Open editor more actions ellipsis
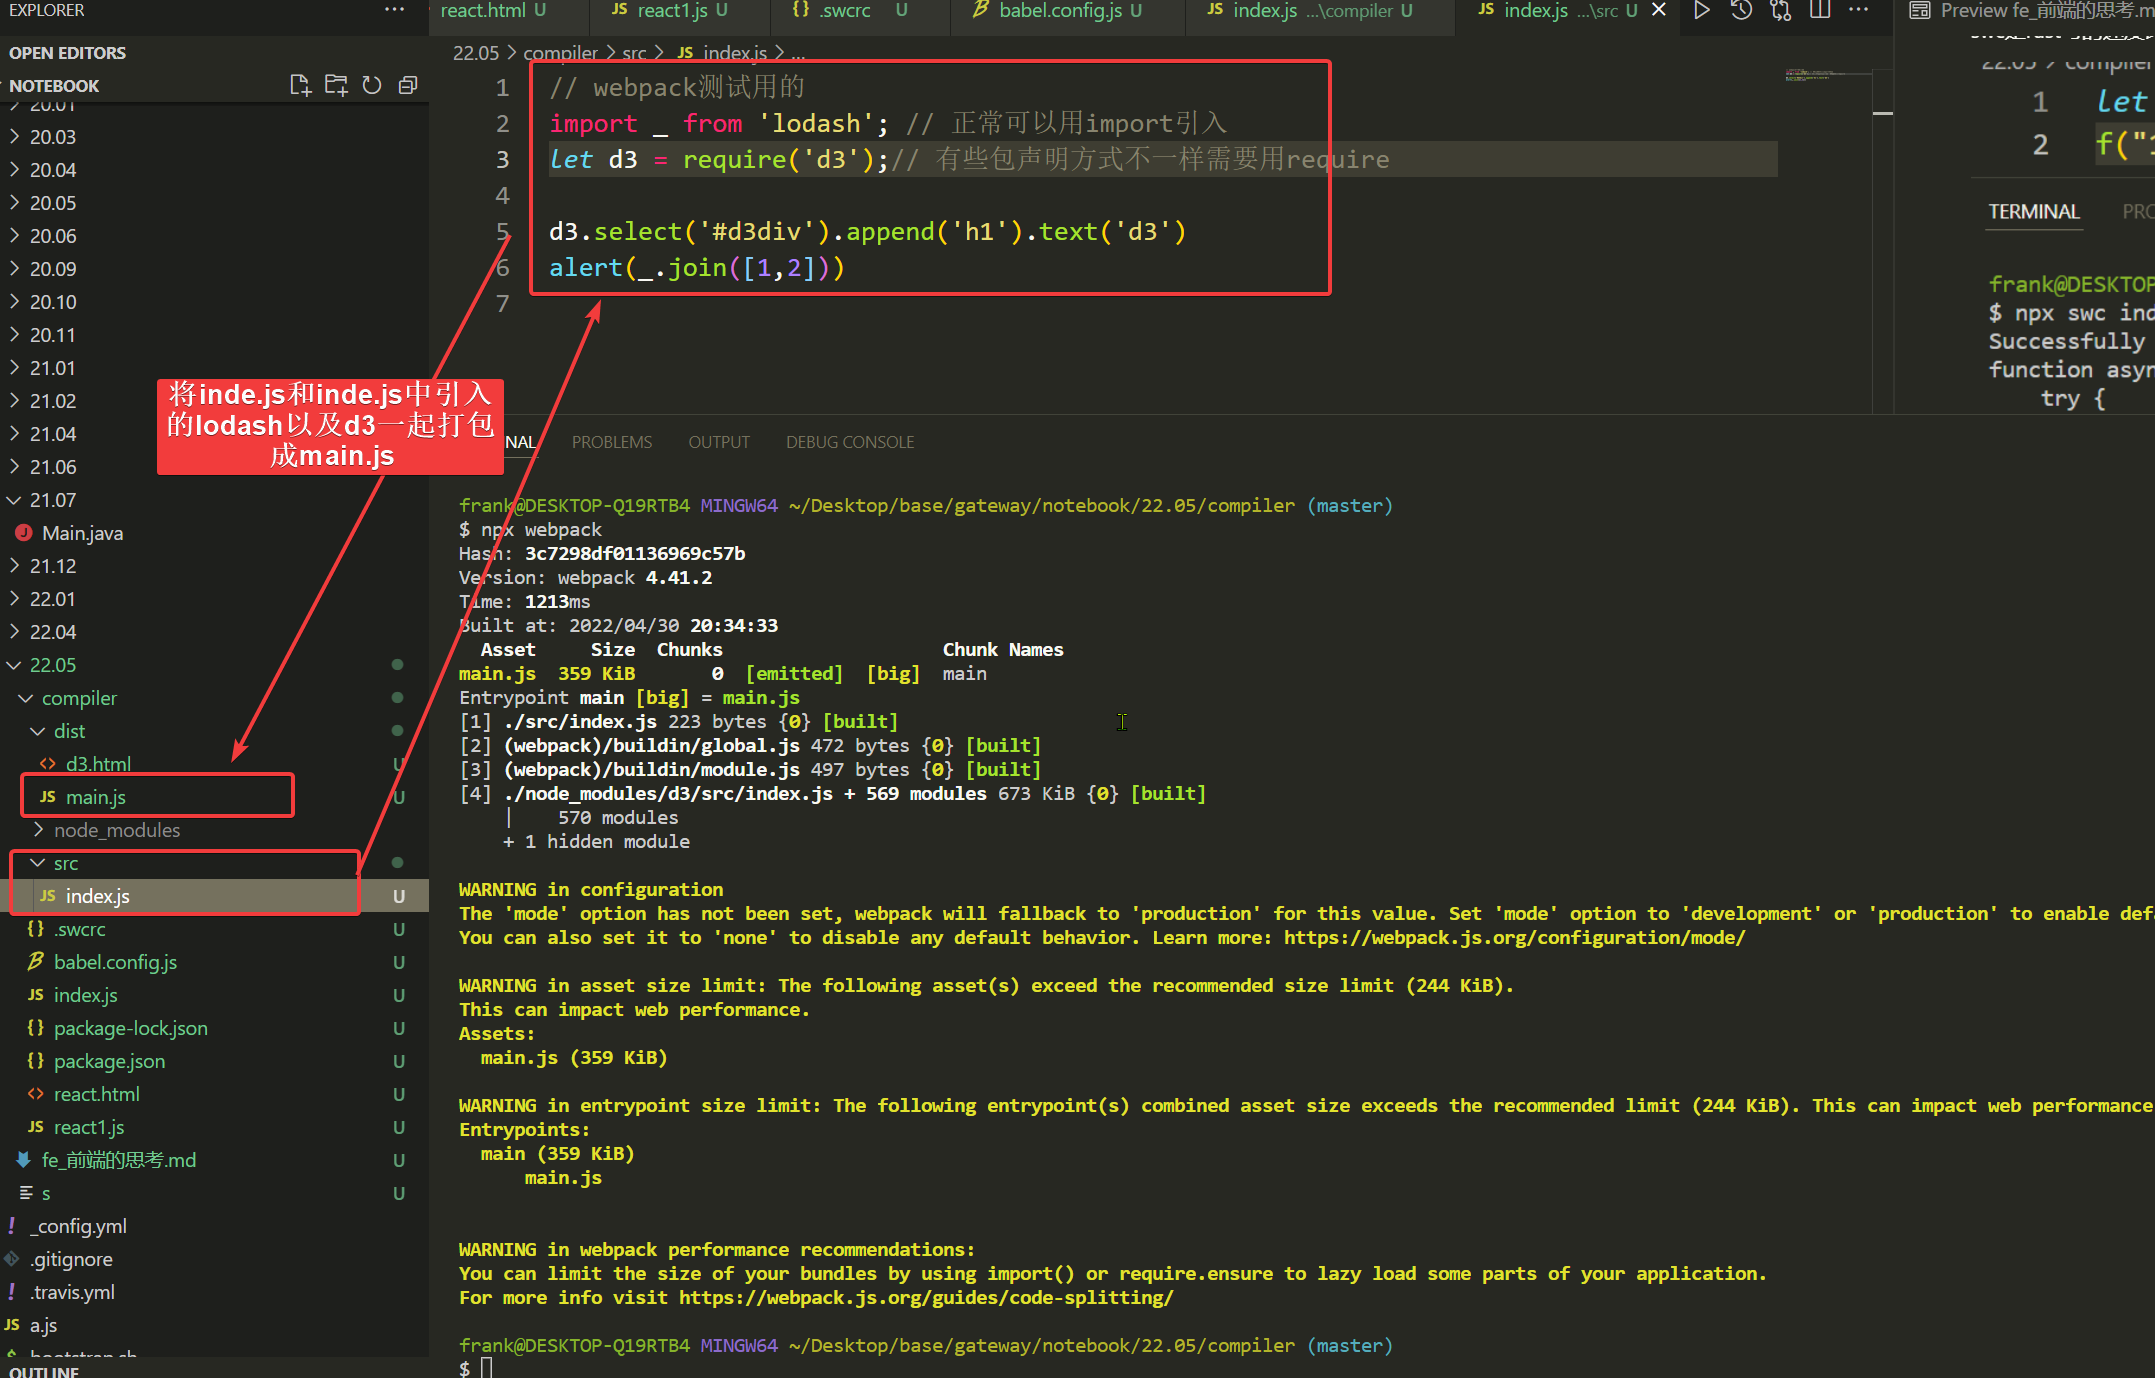The image size is (2155, 1378). (1859, 10)
